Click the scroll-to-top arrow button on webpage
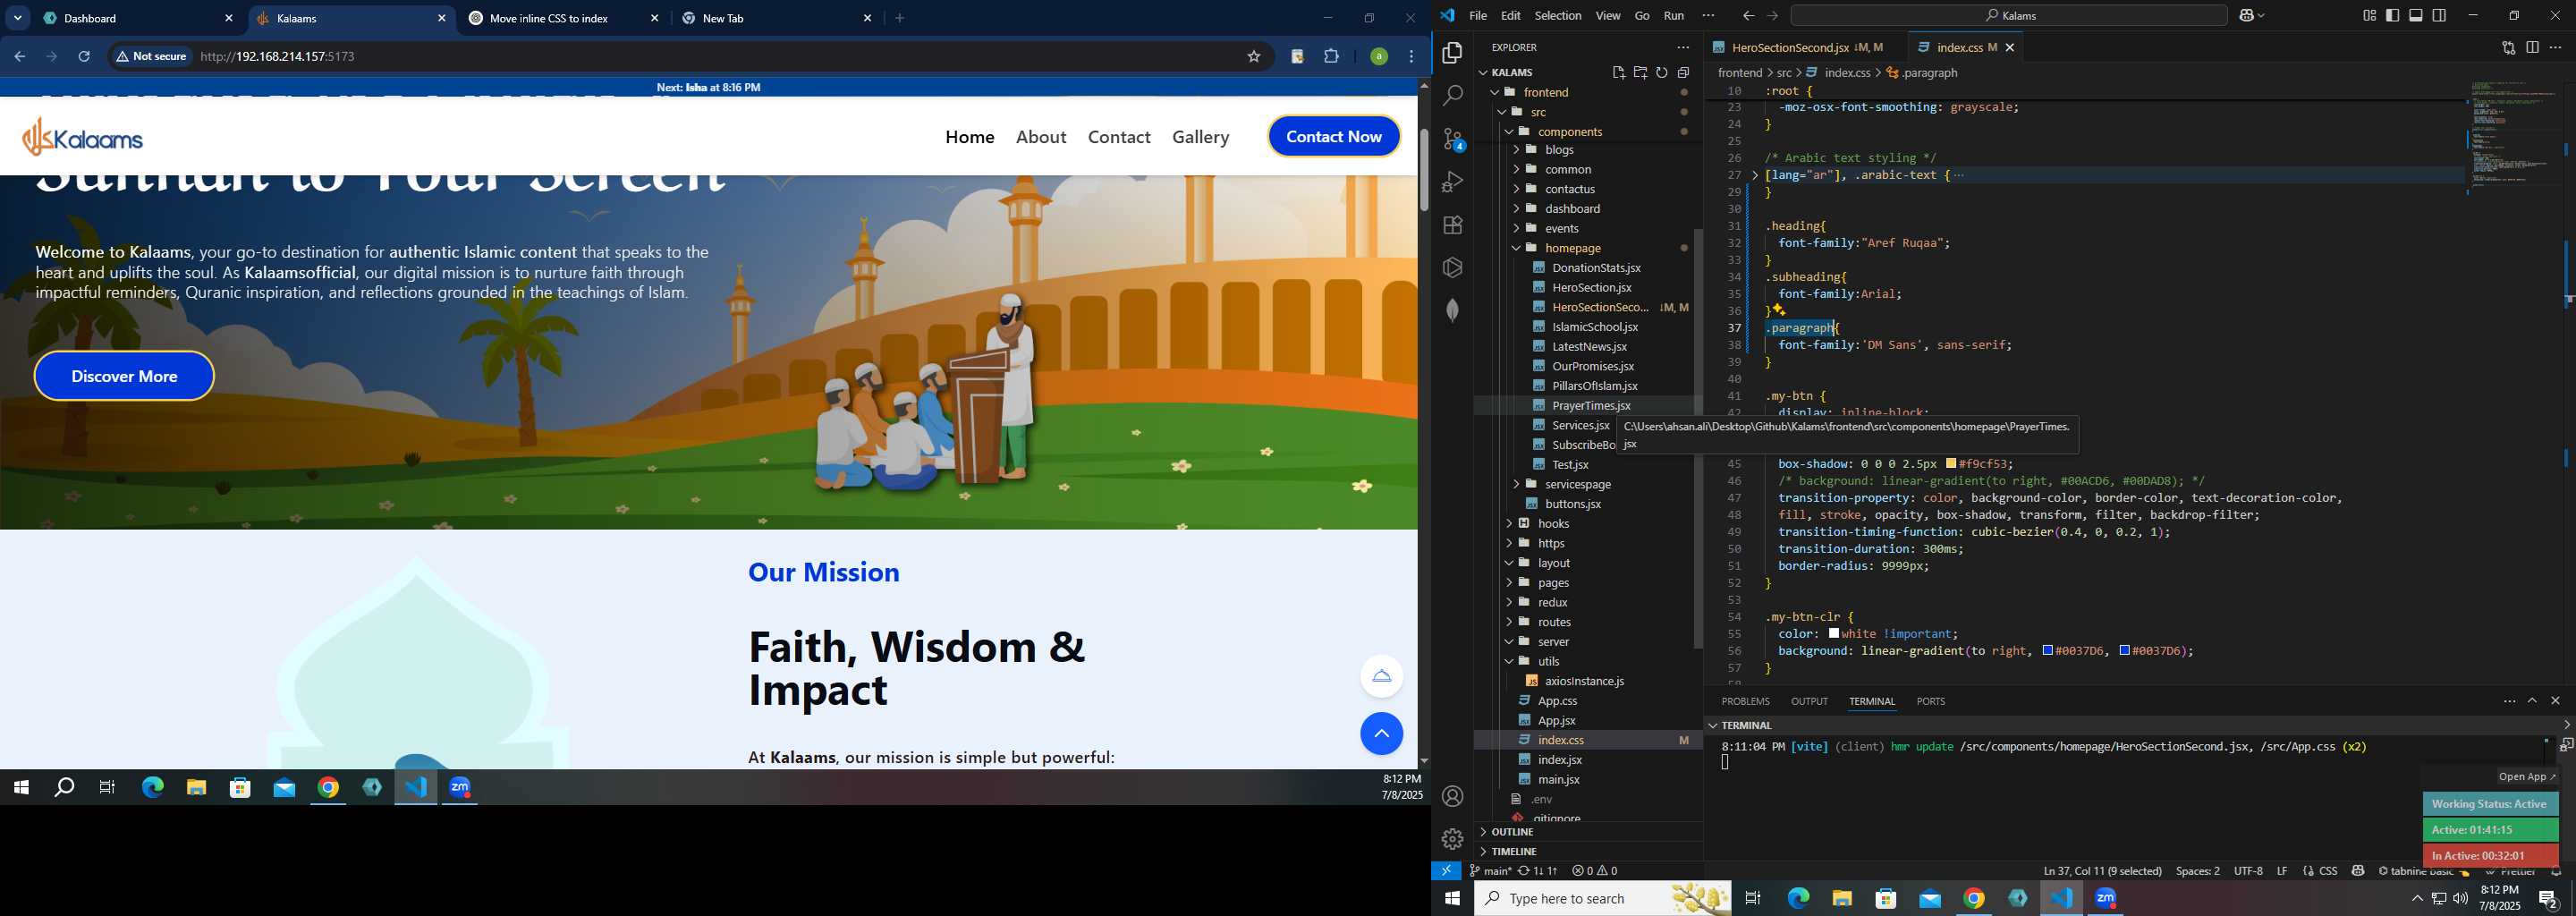This screenshot has width=2576, height=916. (1381, 734)
